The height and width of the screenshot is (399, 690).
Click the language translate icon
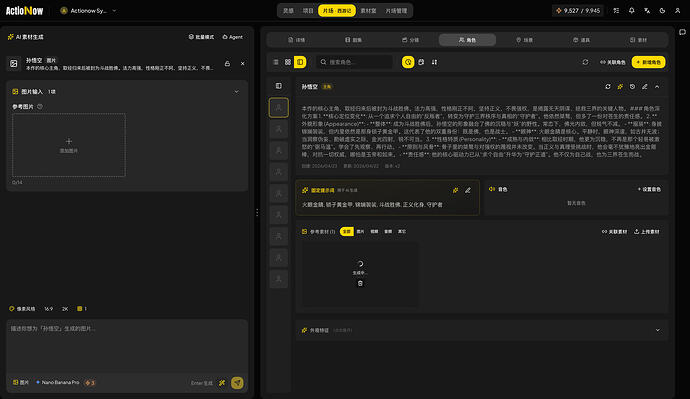[x=647, y=11]
